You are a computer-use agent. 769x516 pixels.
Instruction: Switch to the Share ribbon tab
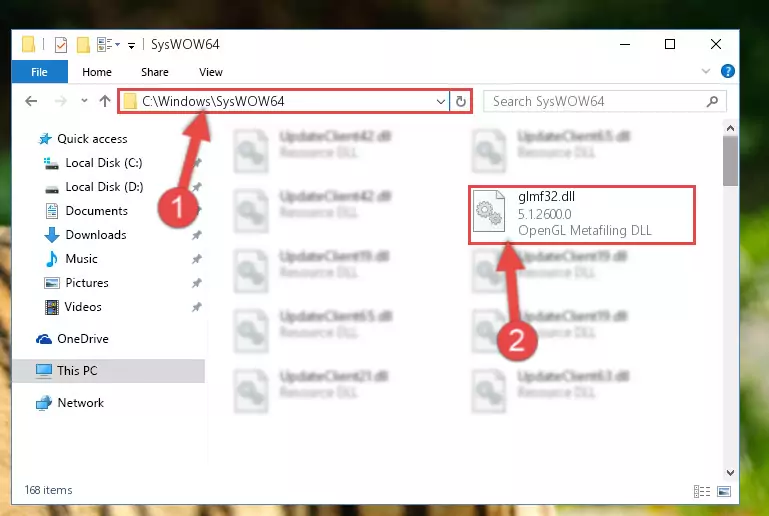pos(154,72)
